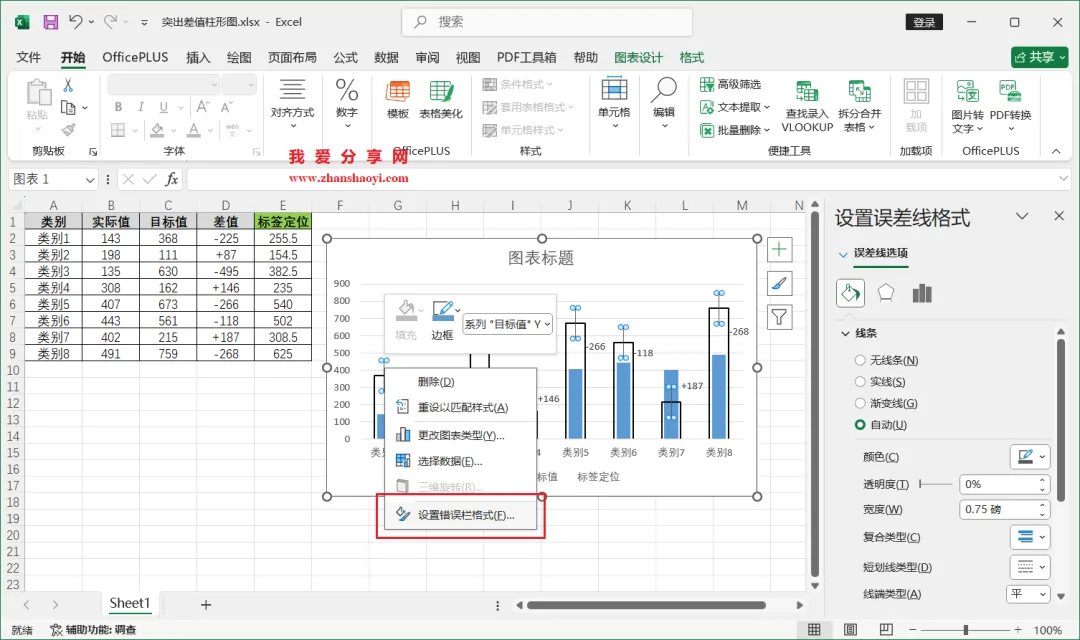This screenshot has width=1080, height=640.
Task: Select the Effects pentagon icon
Action: (886, 293)
